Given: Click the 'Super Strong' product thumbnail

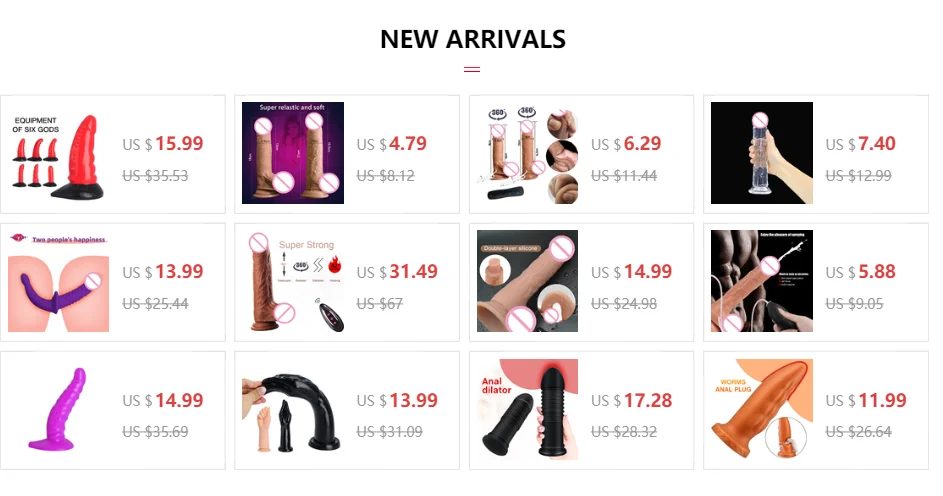Looking at the screenshot, I should tap(293, 281).
